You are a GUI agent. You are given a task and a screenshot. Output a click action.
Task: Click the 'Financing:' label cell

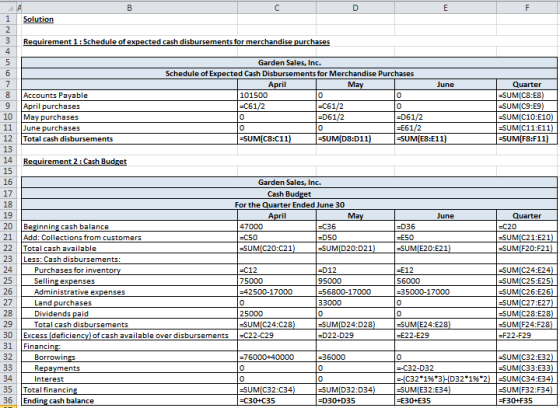click(129, 346)
